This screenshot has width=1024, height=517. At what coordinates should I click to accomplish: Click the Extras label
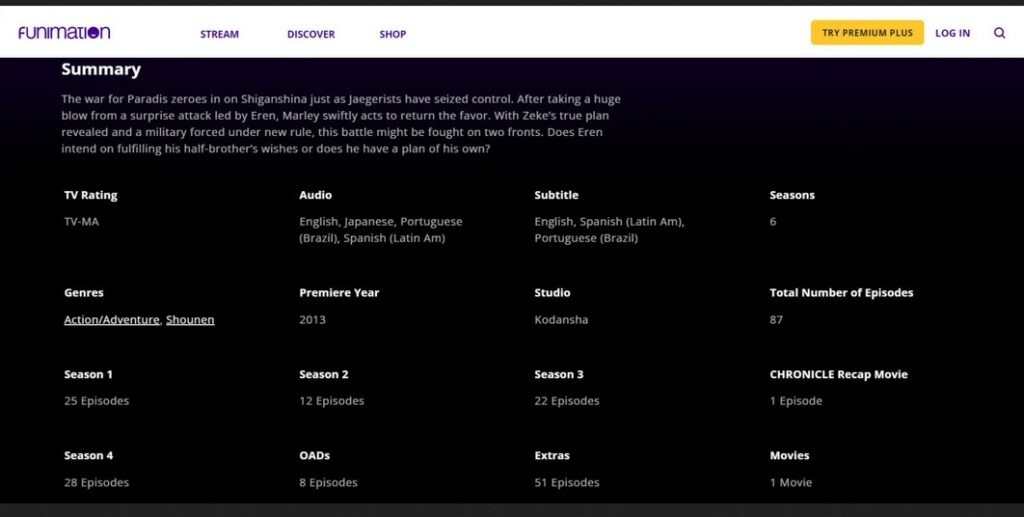552,456
